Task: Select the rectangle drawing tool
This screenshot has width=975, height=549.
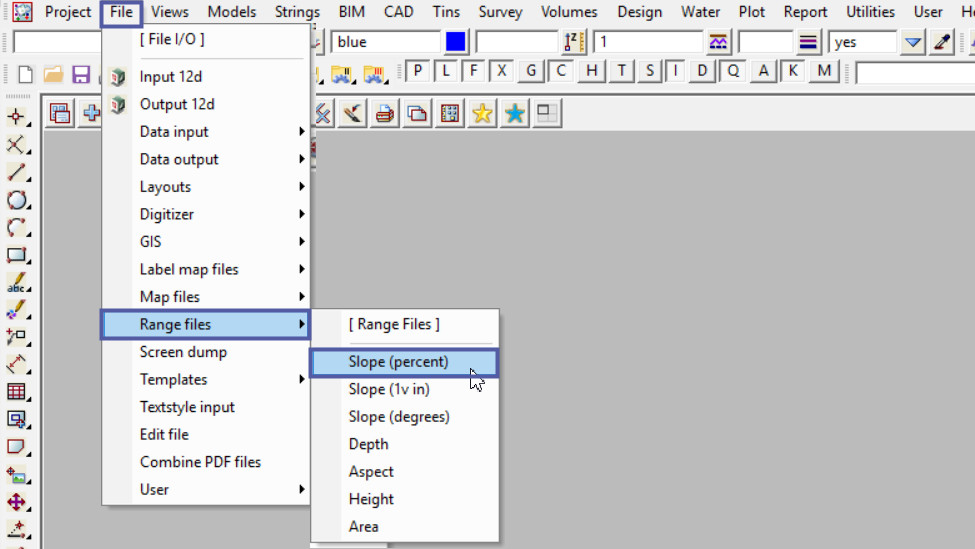Action: pos(17,255)
